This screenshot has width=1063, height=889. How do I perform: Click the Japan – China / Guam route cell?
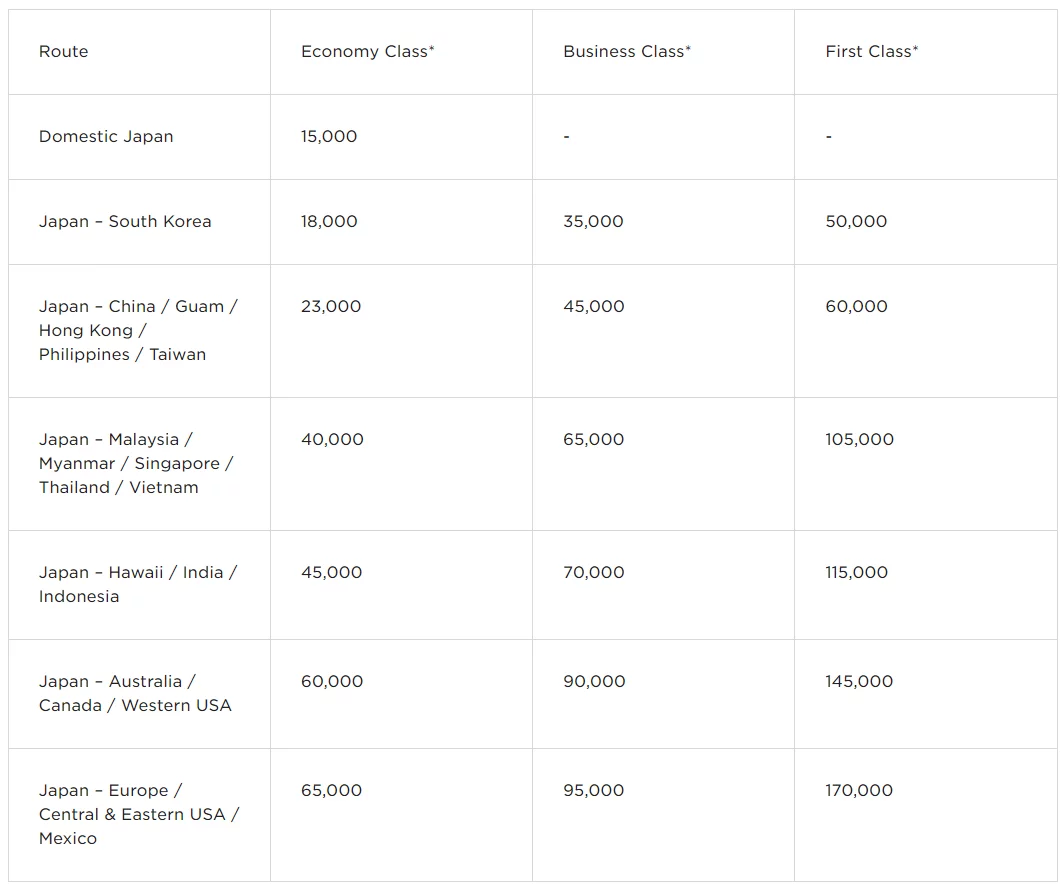pyautogui.click(x=138, y=330)
